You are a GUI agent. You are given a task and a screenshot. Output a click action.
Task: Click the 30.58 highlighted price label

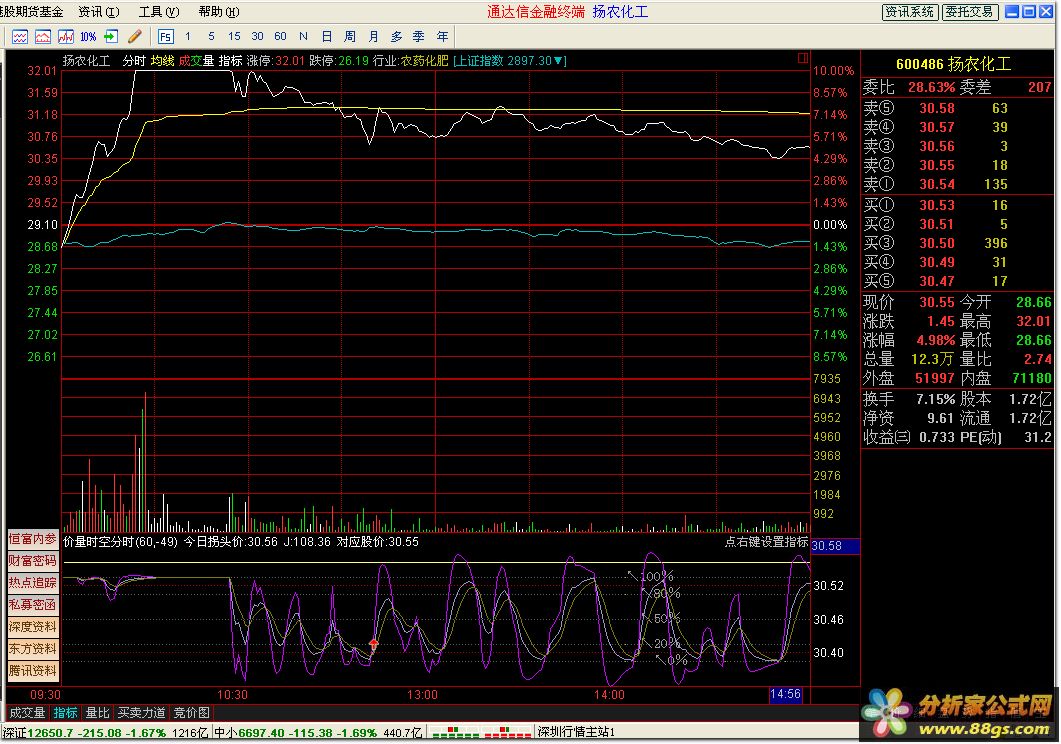pyautogui.click(x=835, y=546)
